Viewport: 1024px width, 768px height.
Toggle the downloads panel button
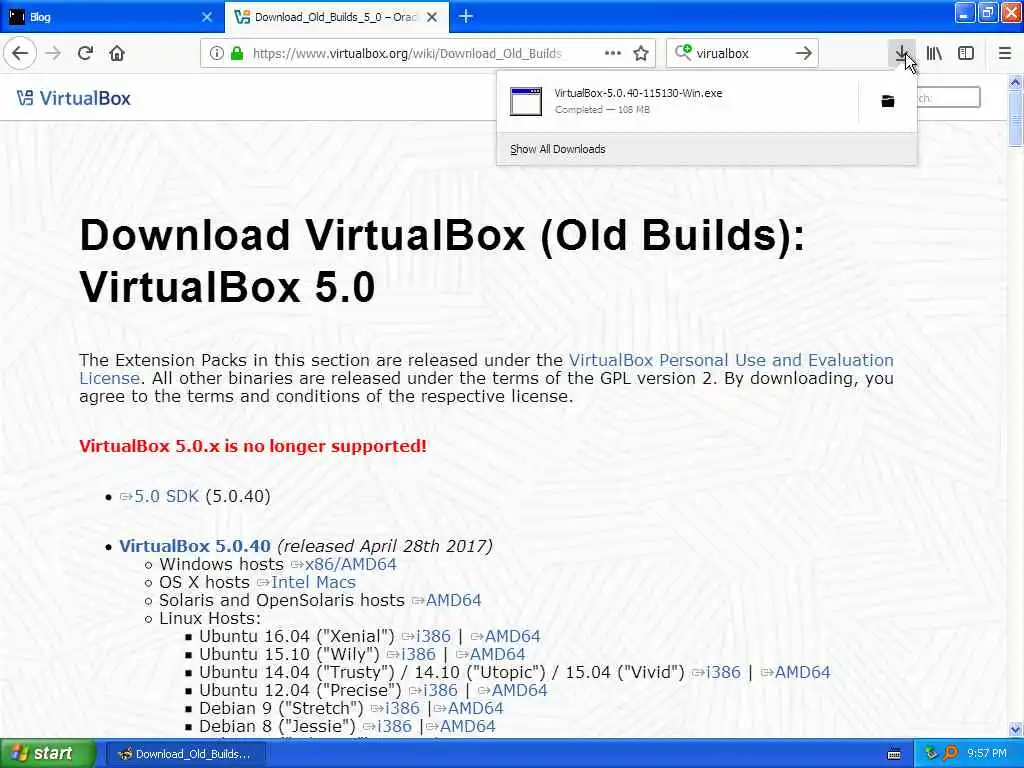click(x=901, y=53)
